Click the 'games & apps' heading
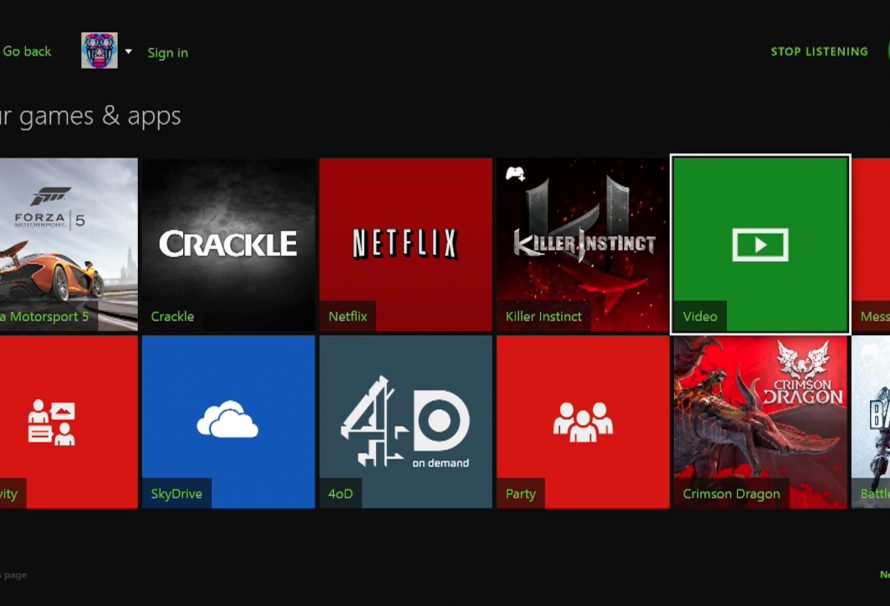 [x=100, y=116]
